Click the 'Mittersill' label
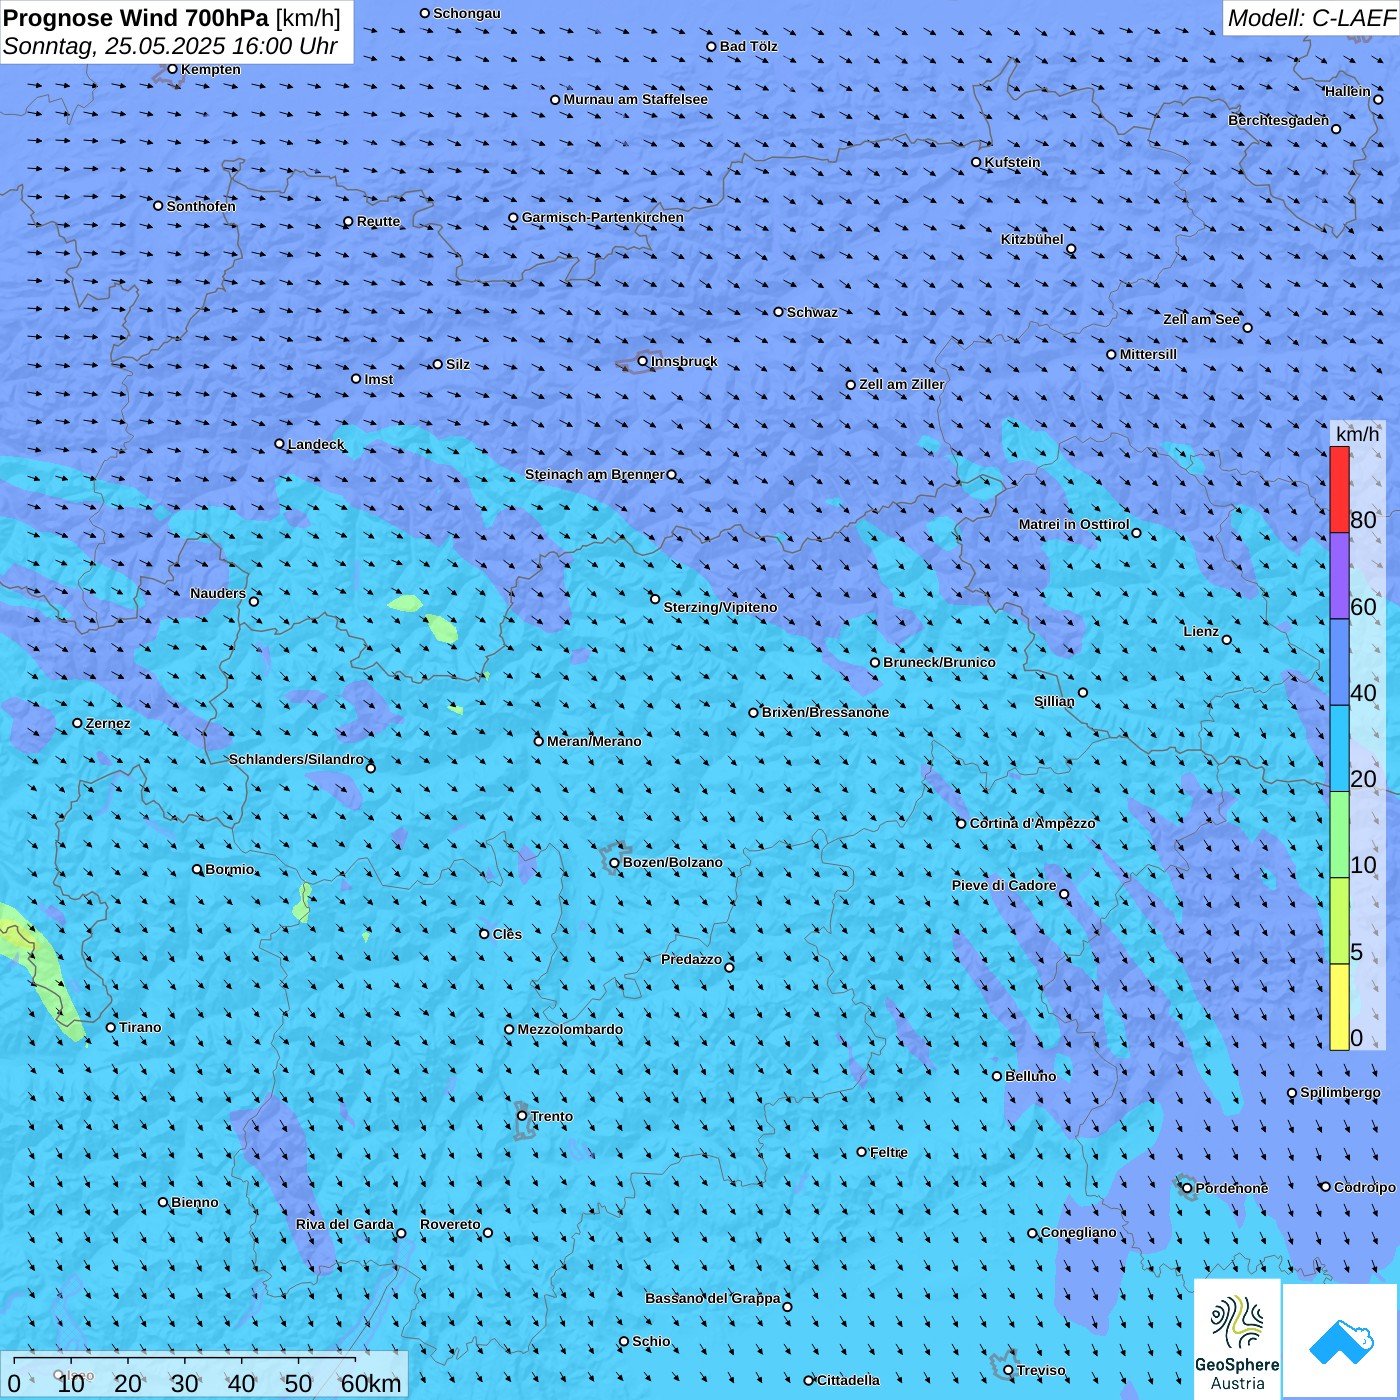 pos(1148,354)
